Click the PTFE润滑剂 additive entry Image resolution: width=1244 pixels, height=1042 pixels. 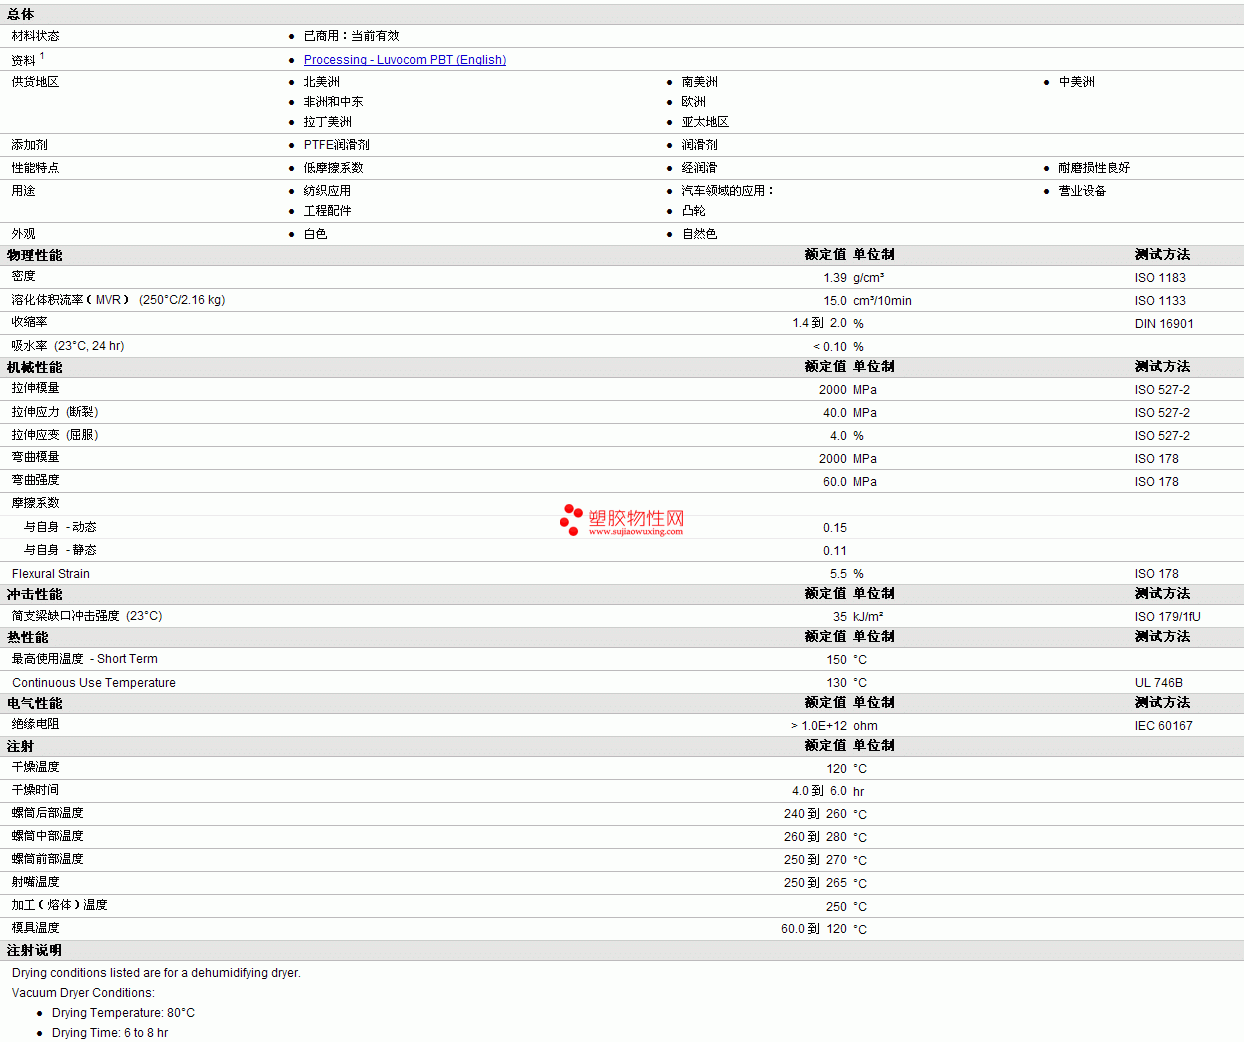click(337, 145)
